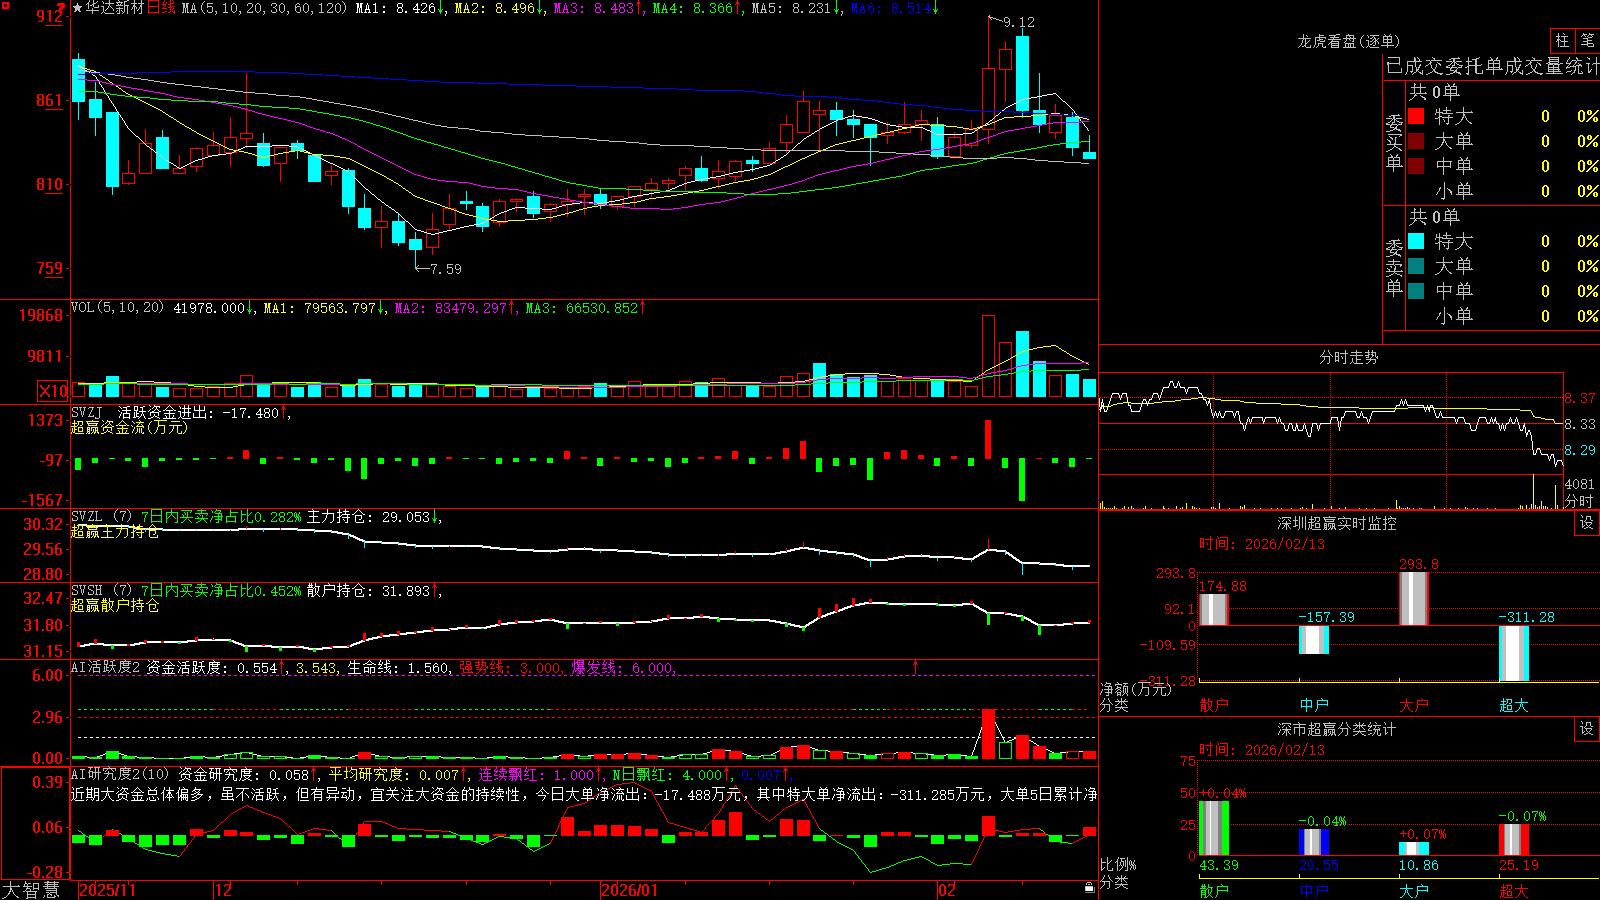Switch order view to 笔 mode
This screenshot has height=900, width=1600.
1587,41
